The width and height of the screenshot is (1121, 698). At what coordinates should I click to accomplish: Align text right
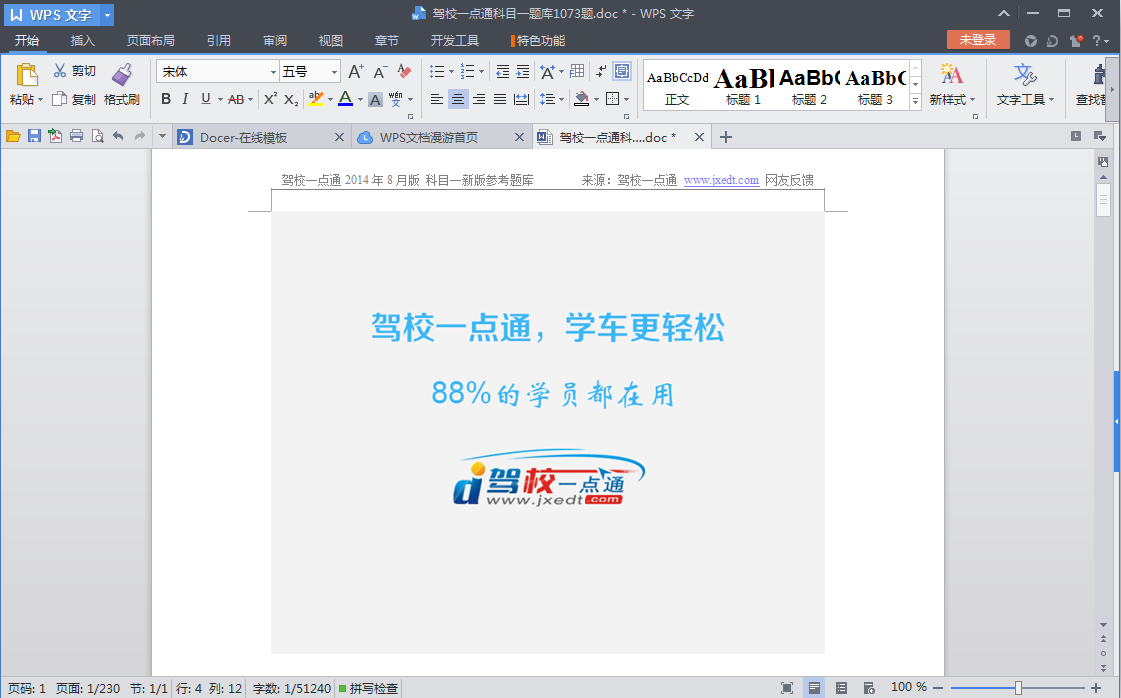(x=479, y=99)
